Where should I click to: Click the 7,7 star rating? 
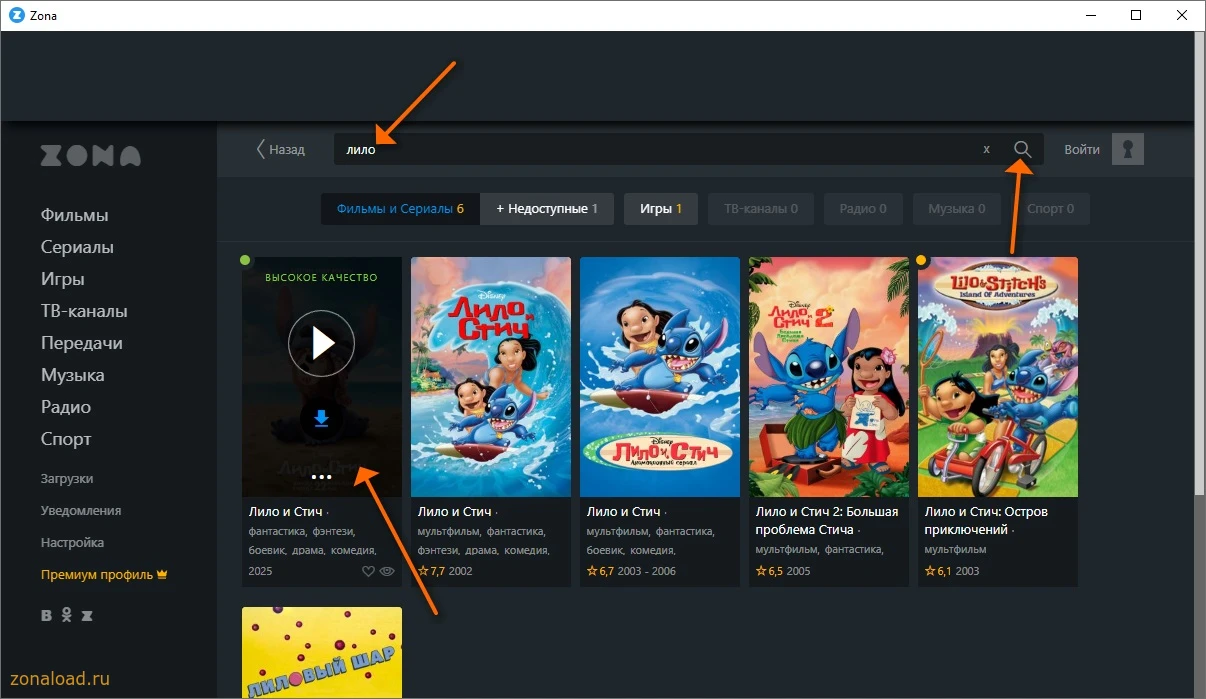pyautogui.click(x=431, y=571)
